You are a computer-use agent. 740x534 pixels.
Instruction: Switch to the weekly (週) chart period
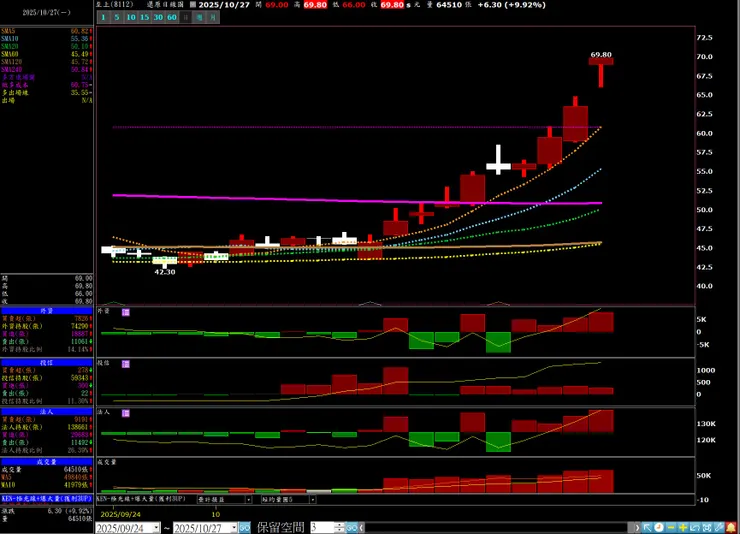pos(200,17)
